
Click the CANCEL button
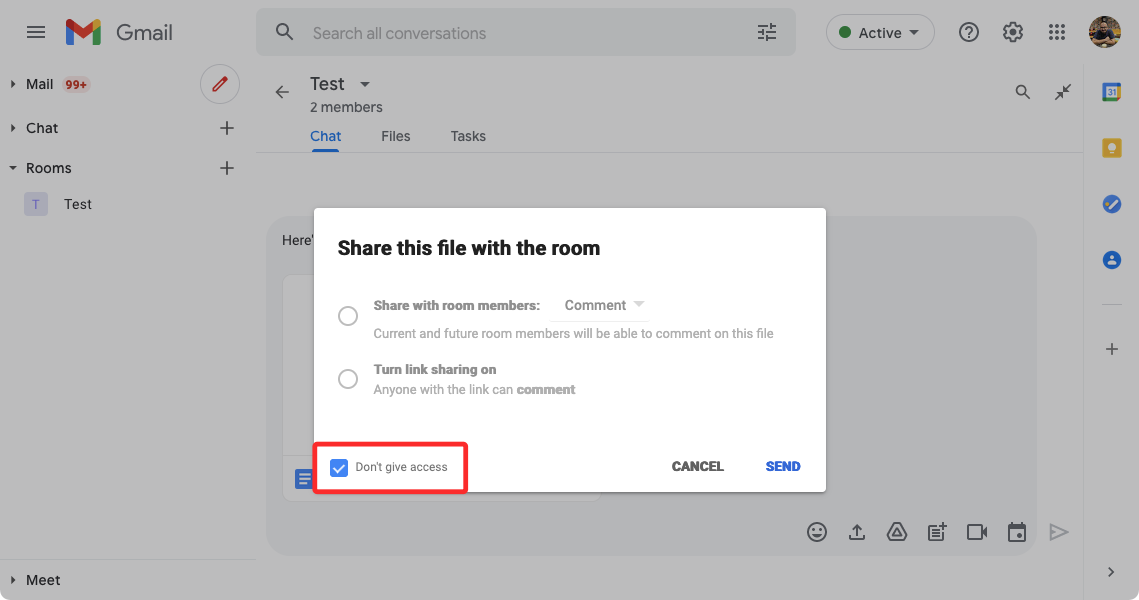pos(697,466)
